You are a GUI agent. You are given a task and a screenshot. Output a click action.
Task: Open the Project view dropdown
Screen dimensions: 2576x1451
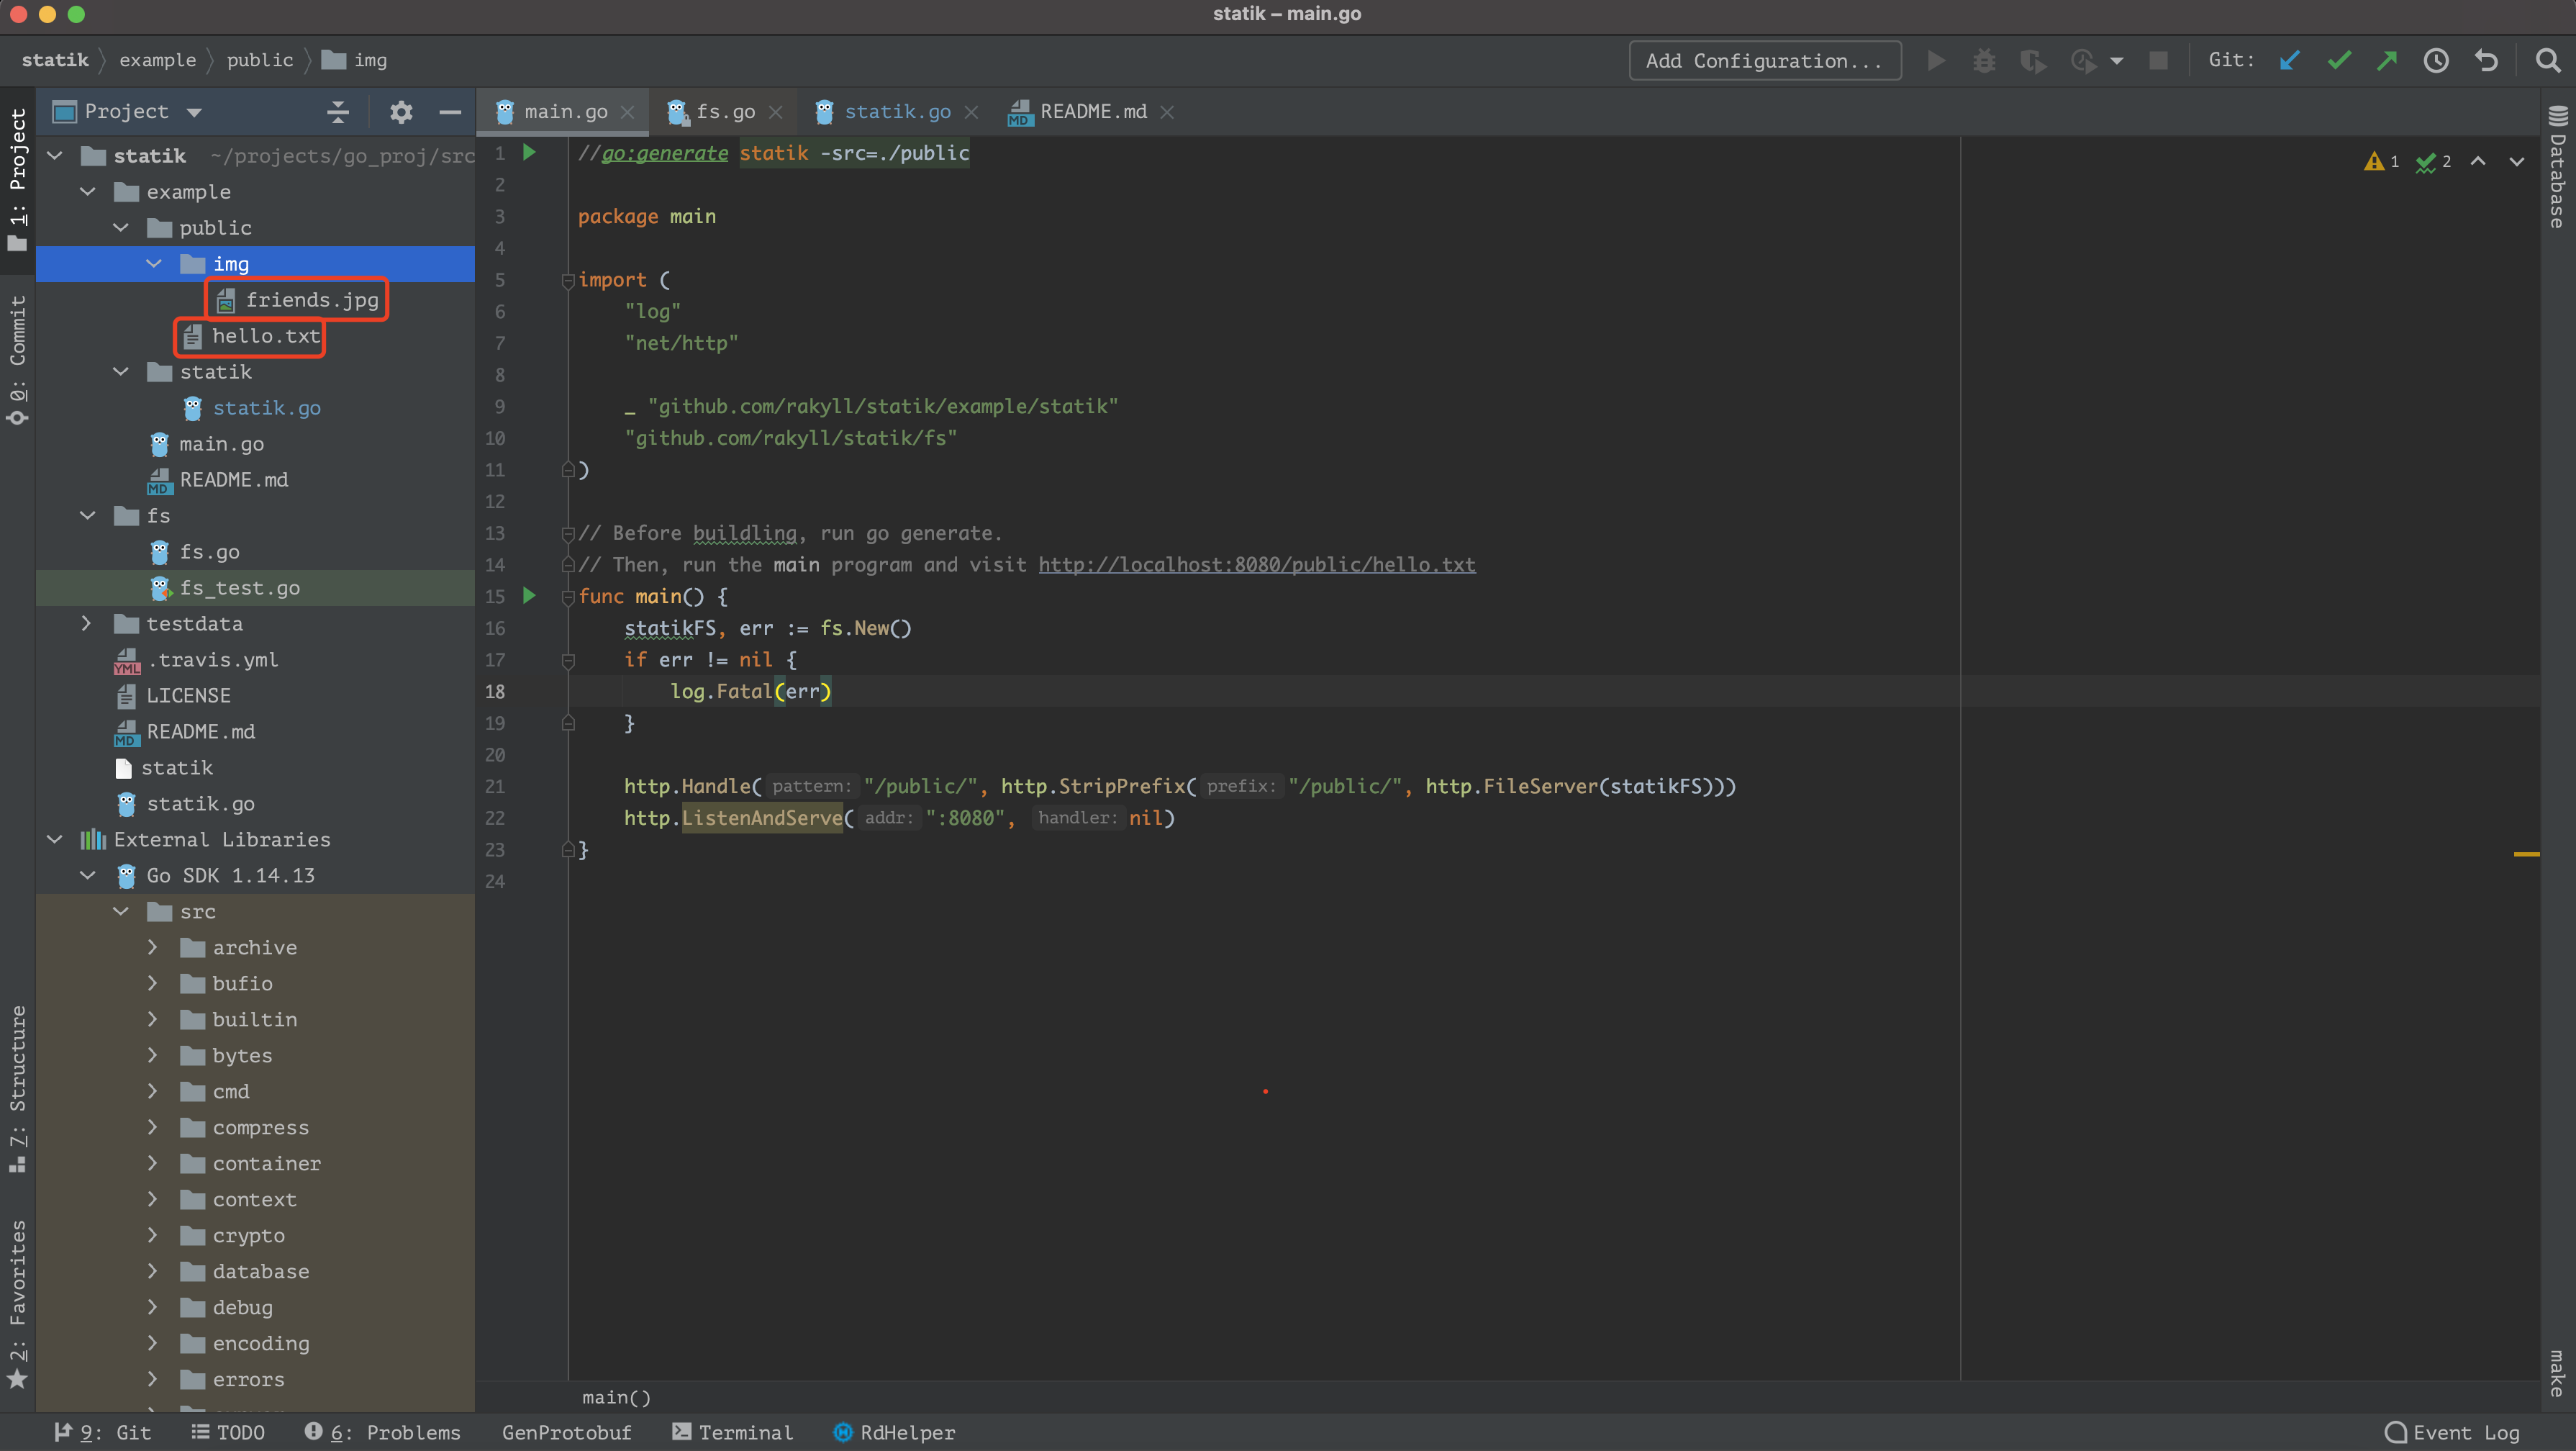click(195, 112)
